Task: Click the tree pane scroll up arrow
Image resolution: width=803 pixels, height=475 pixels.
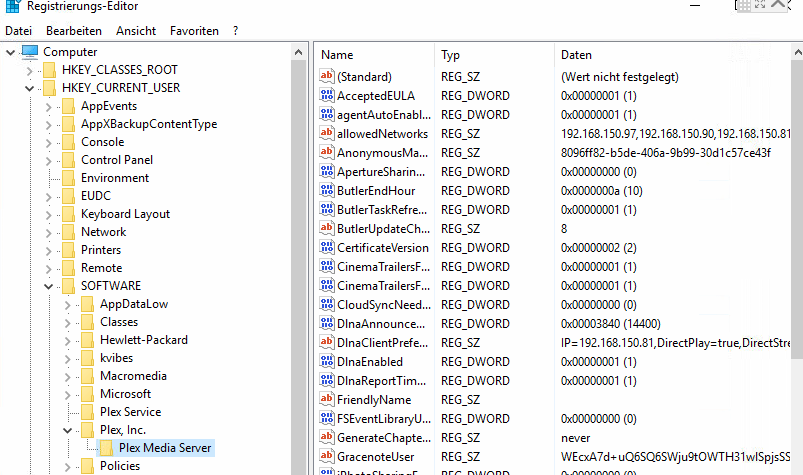Action: (x=299, y=52)
